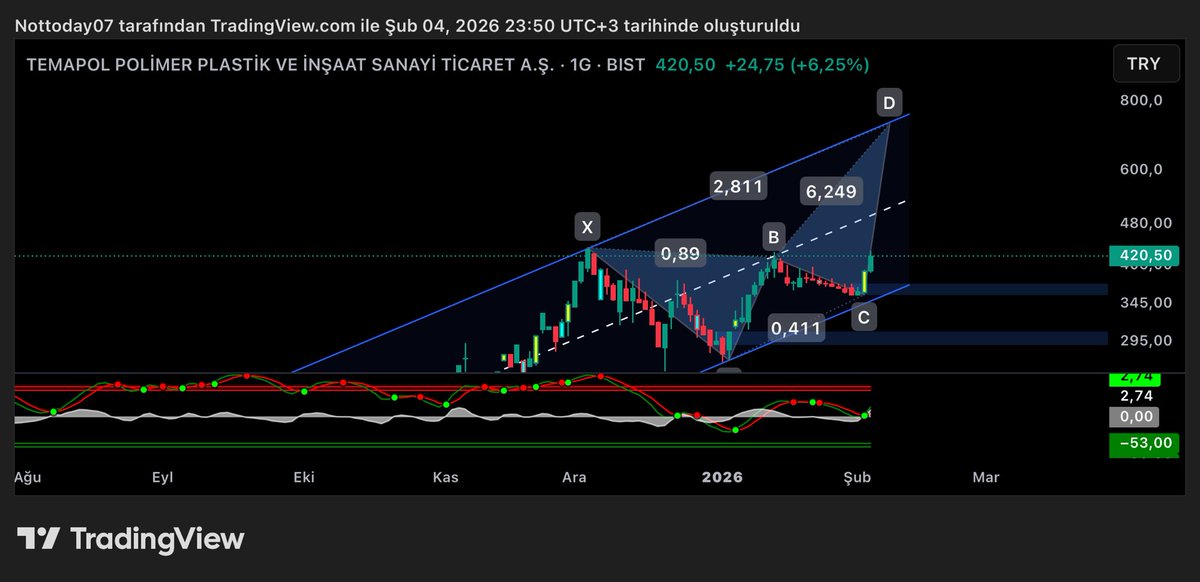Click the 800,0 price axis label
This screenshot has width=1200, height=582.
(x=1141, y=100)
